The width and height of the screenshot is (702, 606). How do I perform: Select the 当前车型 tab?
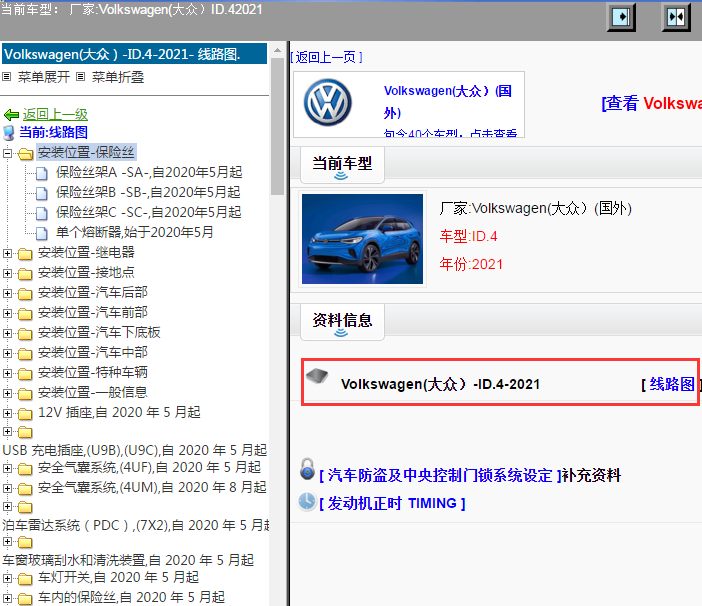click(342, 165)
